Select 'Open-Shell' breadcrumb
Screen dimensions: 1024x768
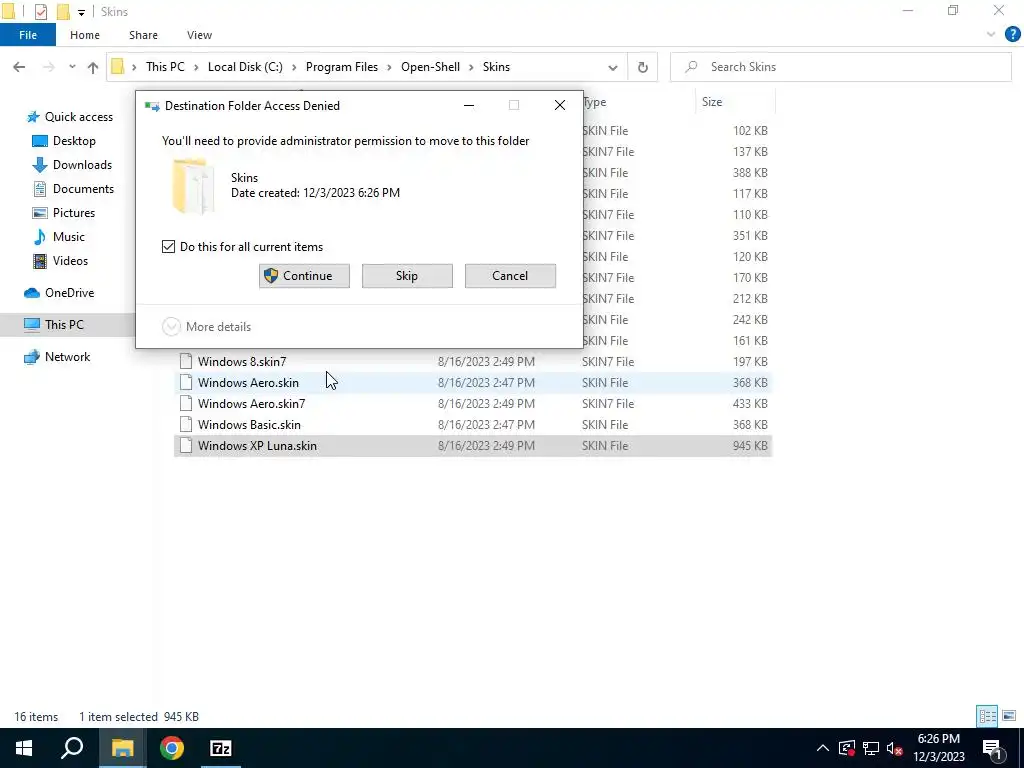[x=430, y=67]
